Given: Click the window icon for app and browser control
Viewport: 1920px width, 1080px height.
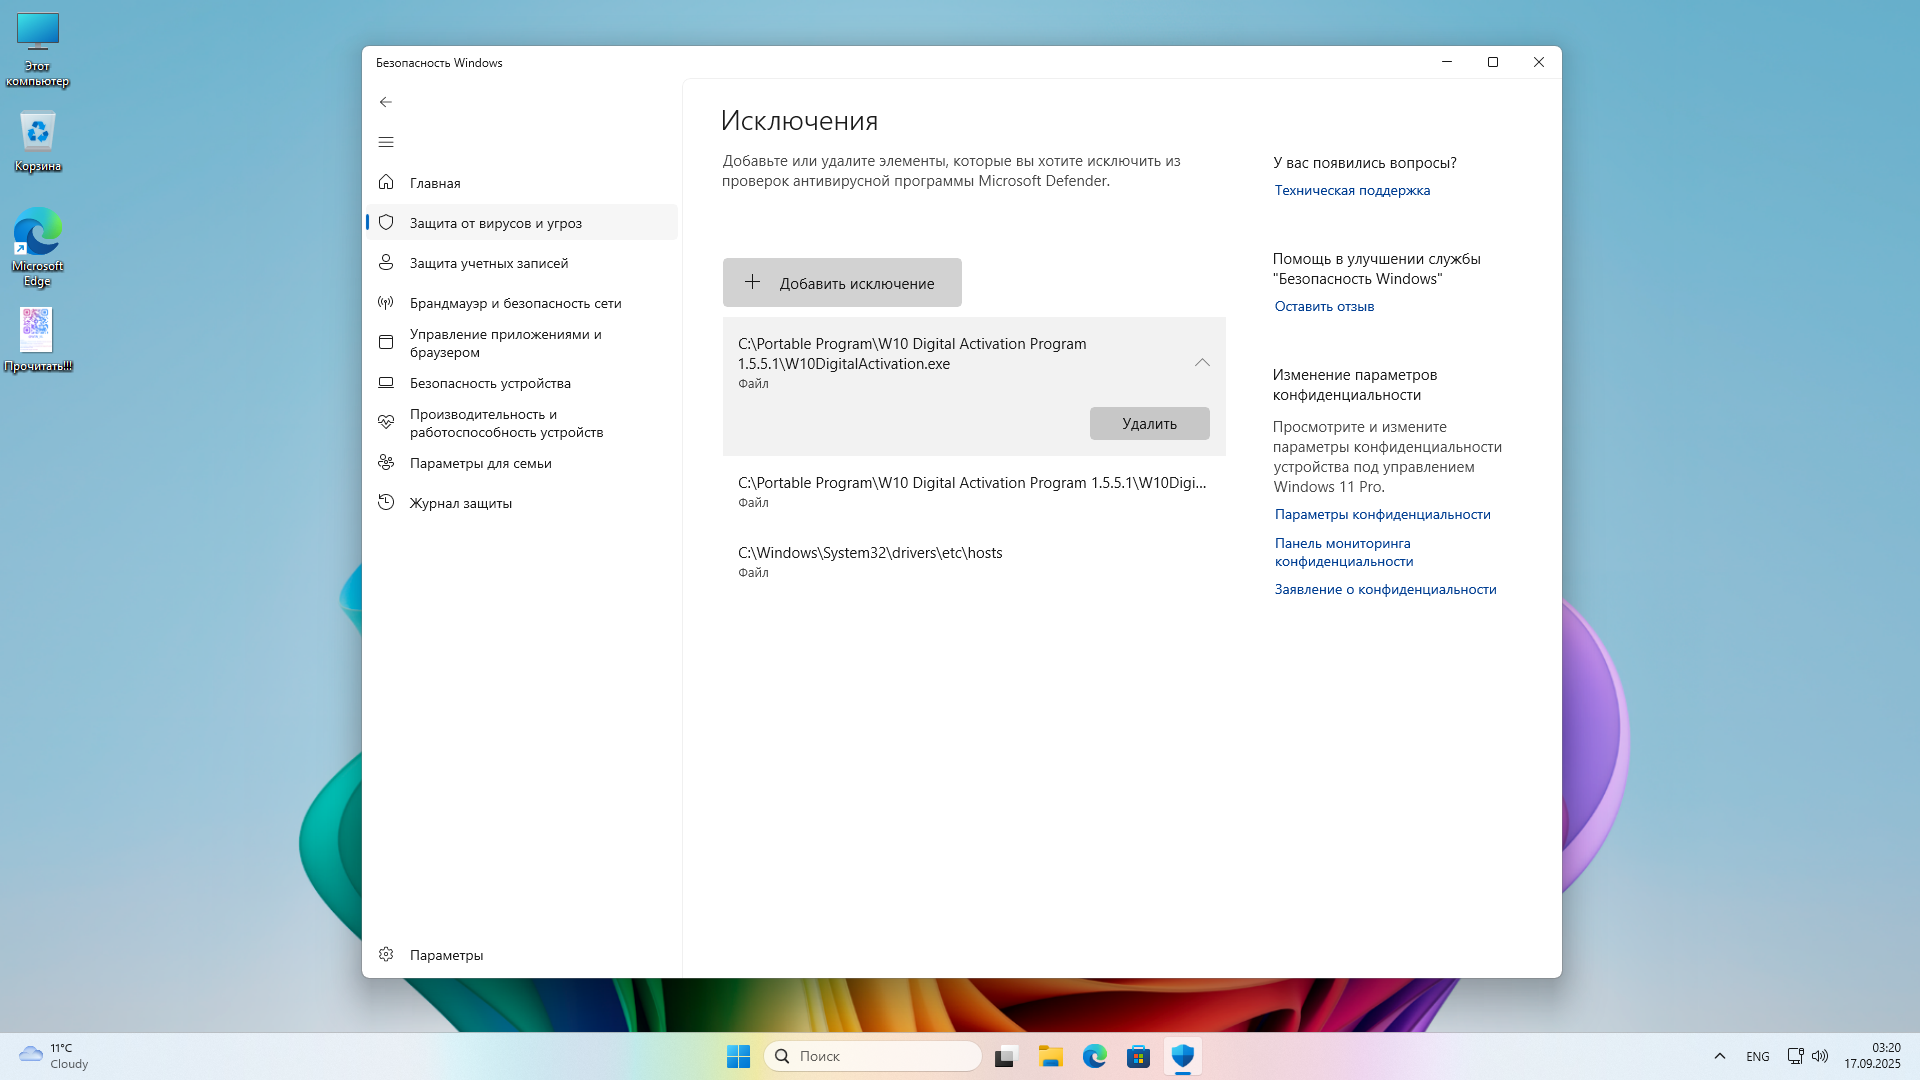Looking at the screenshot, I should [x=386, y=342].
